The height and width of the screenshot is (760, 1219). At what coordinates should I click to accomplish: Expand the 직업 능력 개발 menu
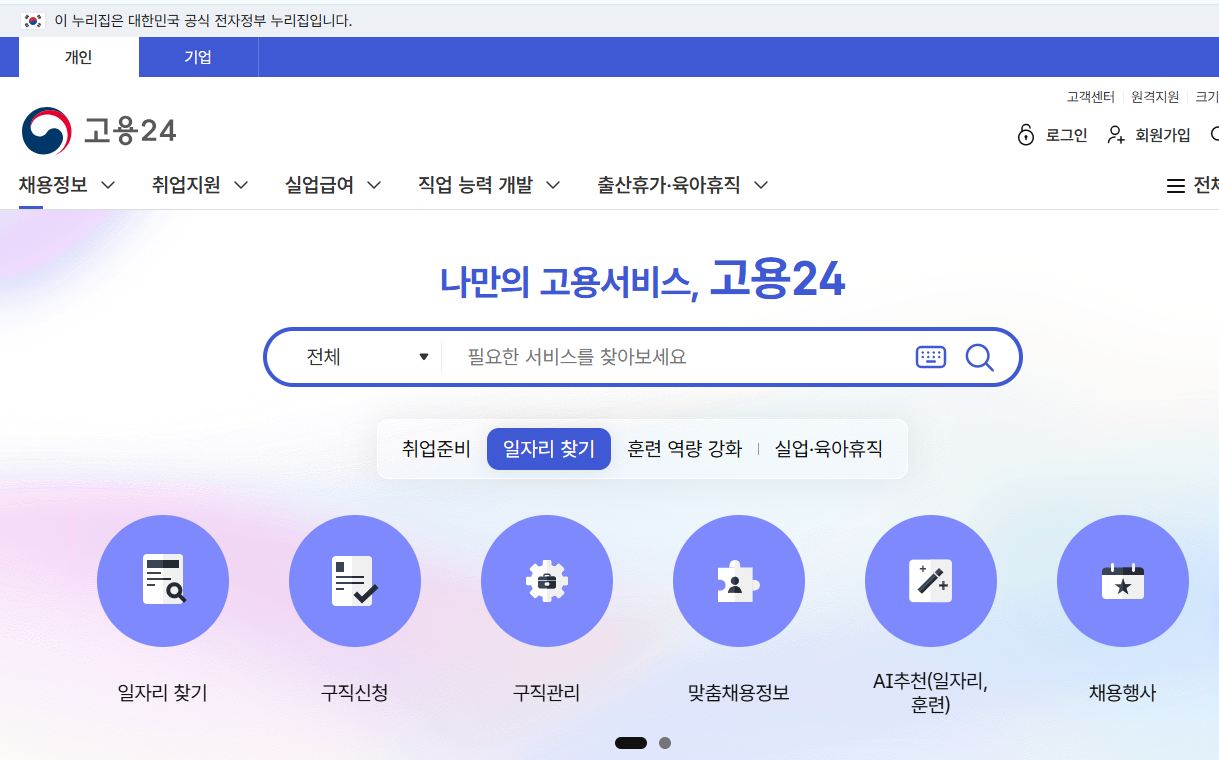[x=489, y=185]
